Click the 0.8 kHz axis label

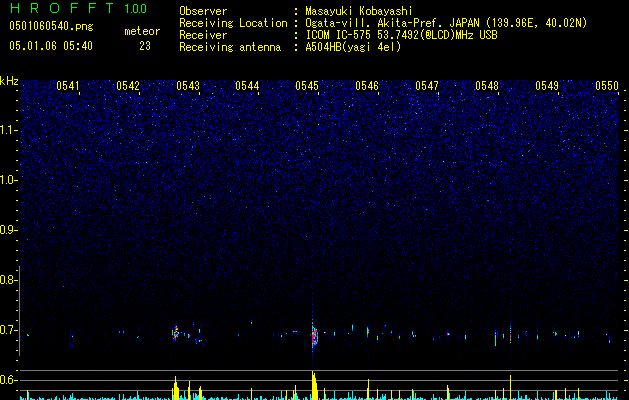tap(9, 280)
